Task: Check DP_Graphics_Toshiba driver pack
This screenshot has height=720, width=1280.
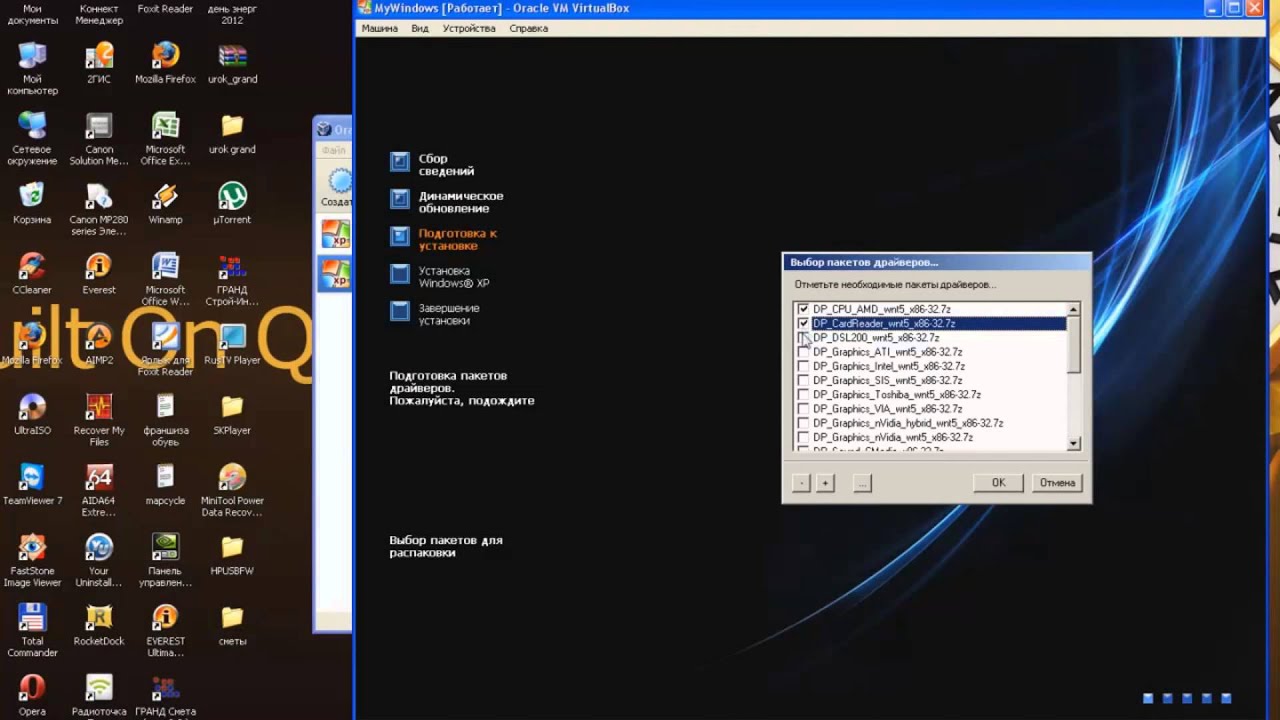Action: pos(803,395)
